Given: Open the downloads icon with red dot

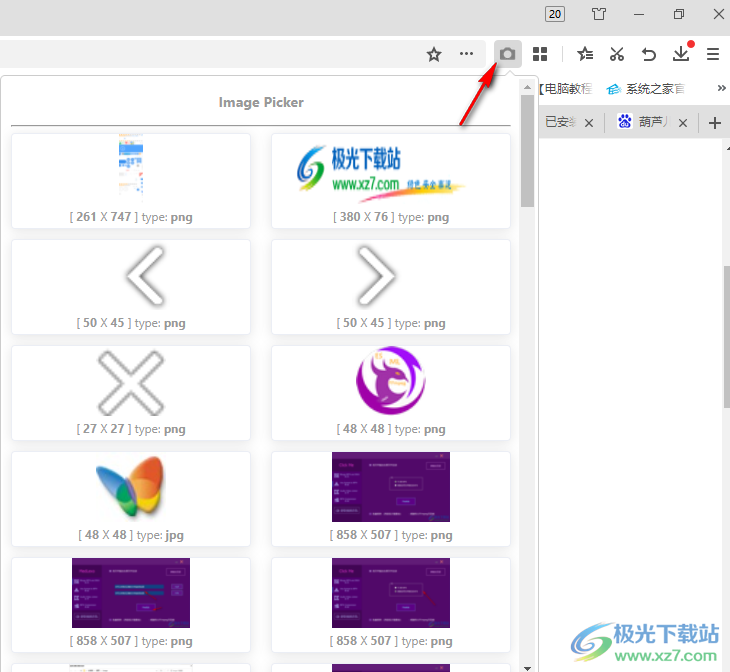Looking at the screenshot, I should coord(681,53).
